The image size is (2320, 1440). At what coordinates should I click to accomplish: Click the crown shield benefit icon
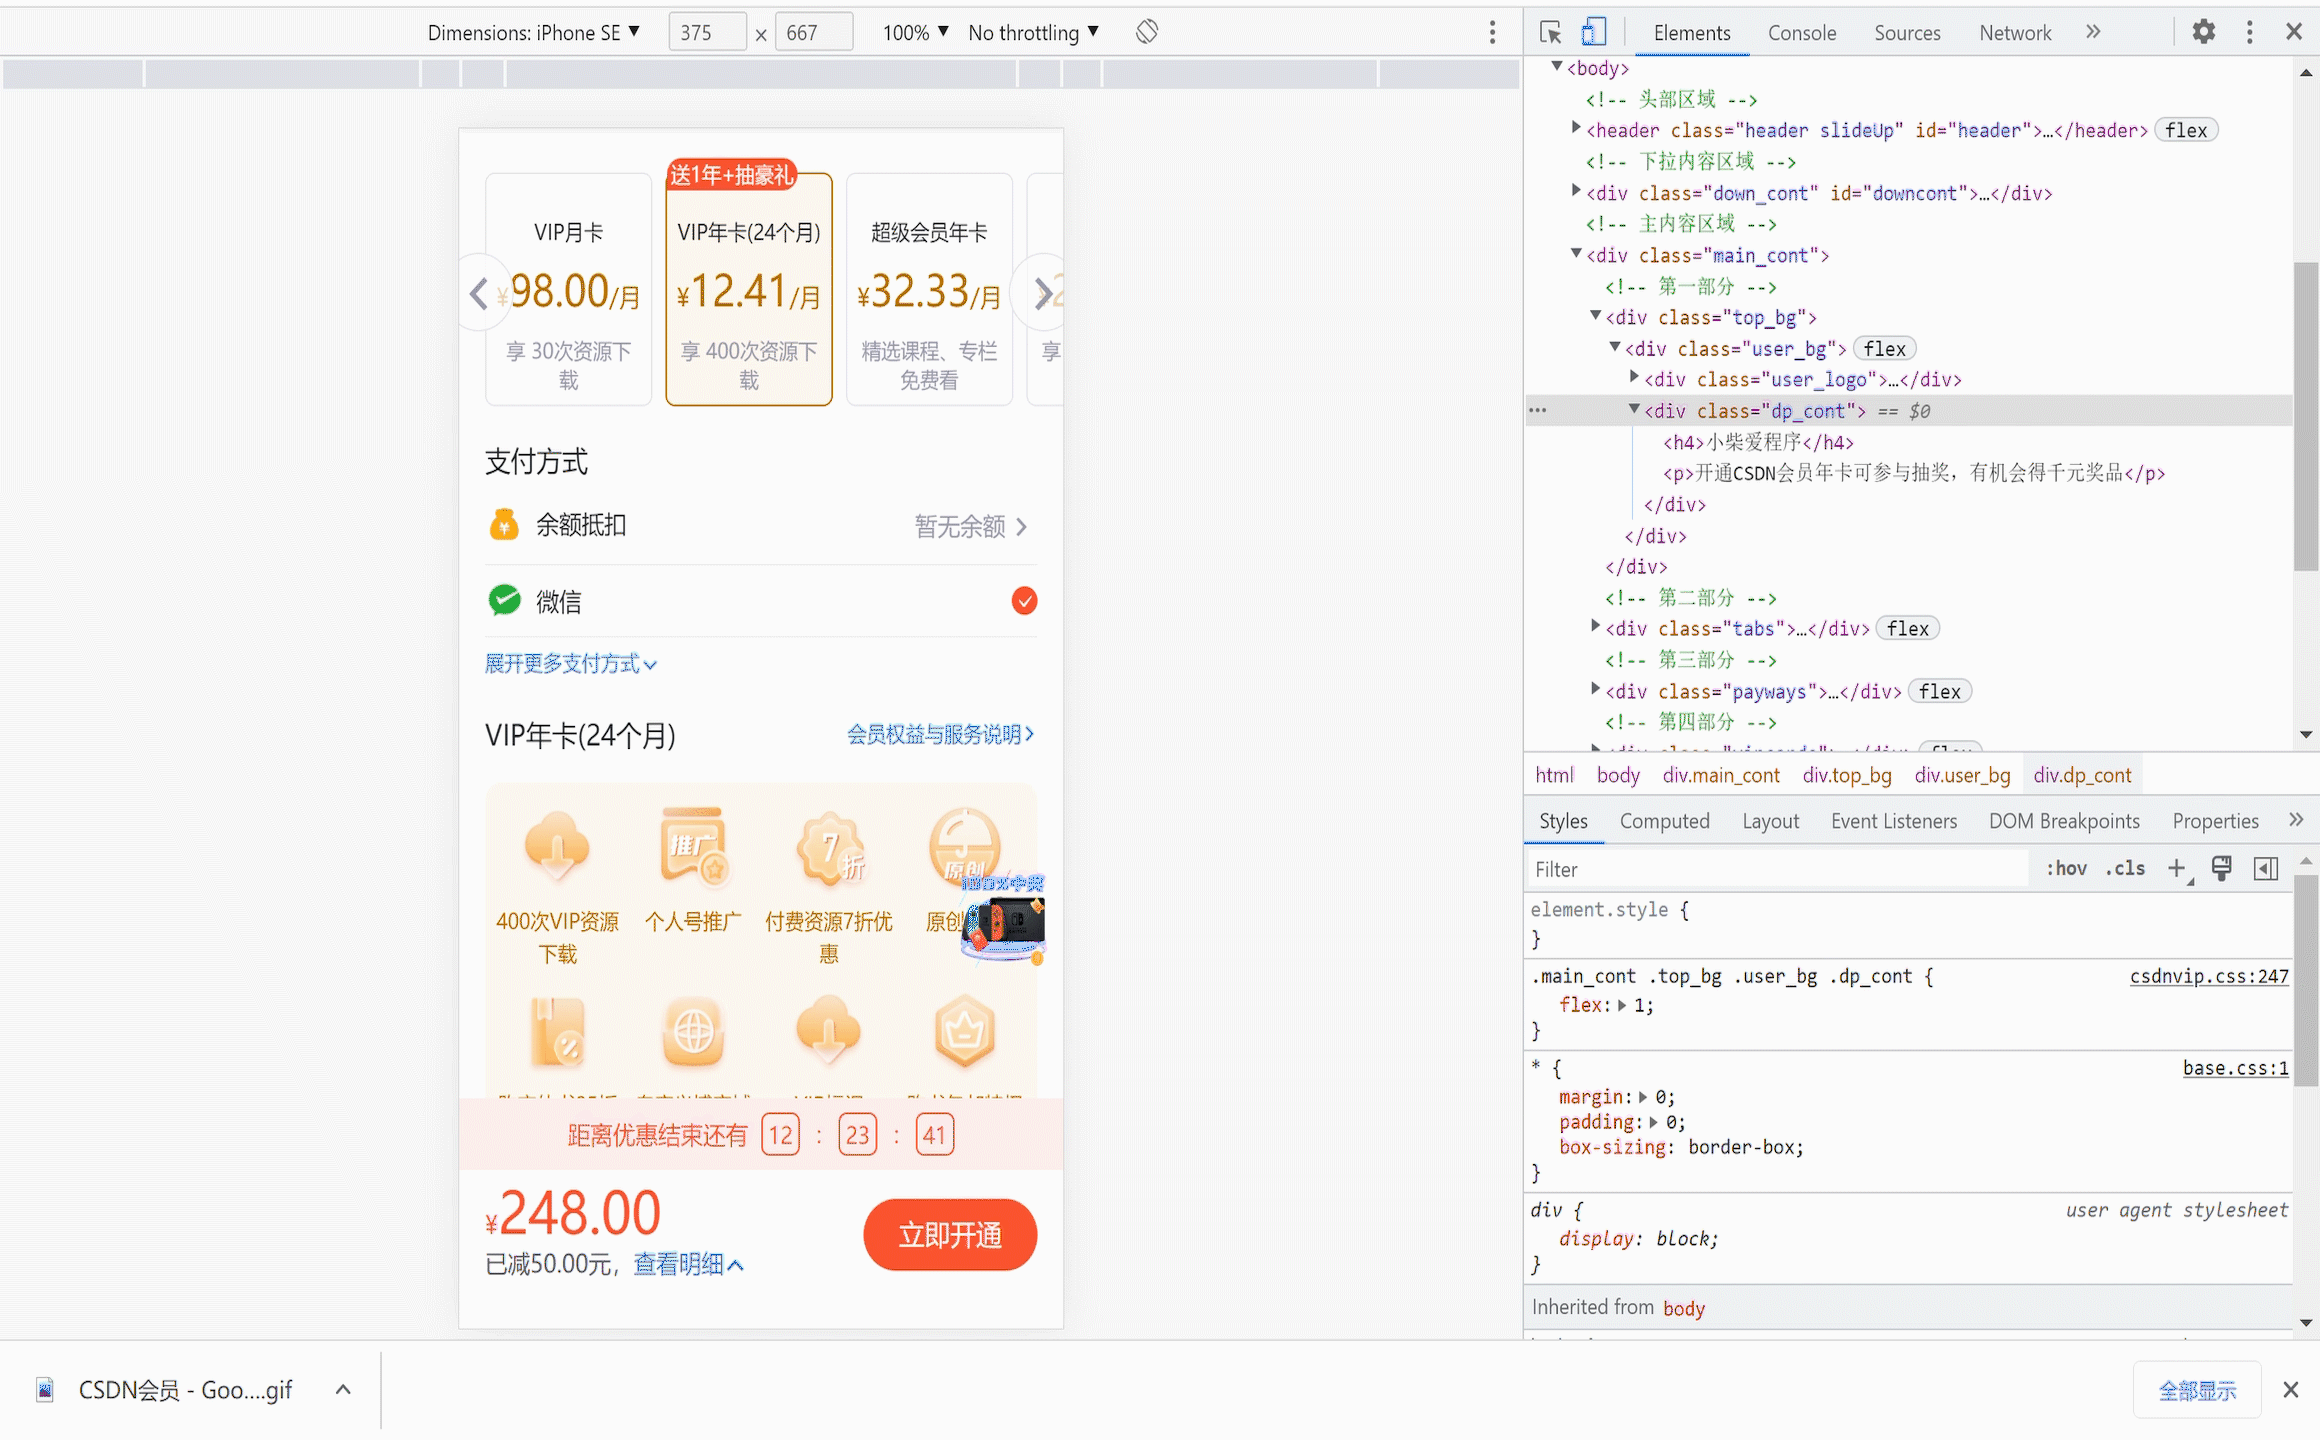point(964,1031)
